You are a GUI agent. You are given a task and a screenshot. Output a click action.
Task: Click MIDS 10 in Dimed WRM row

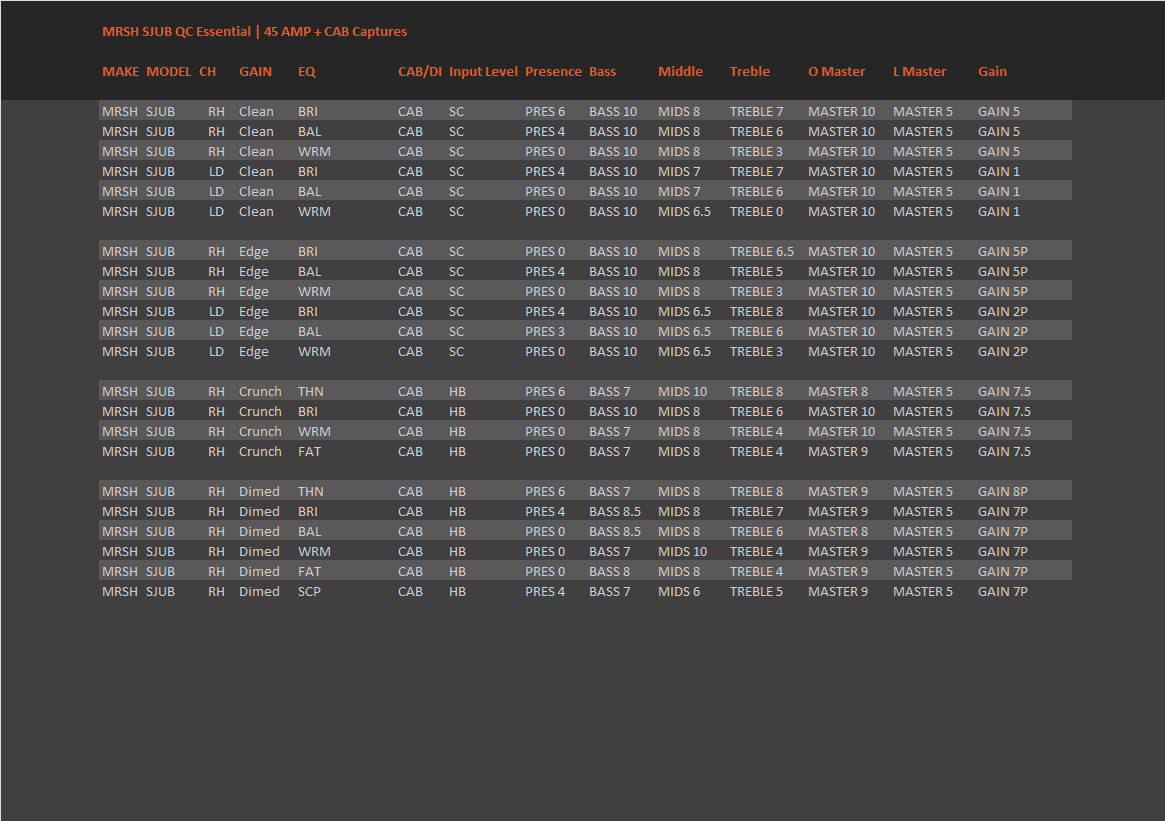[683, 552]
